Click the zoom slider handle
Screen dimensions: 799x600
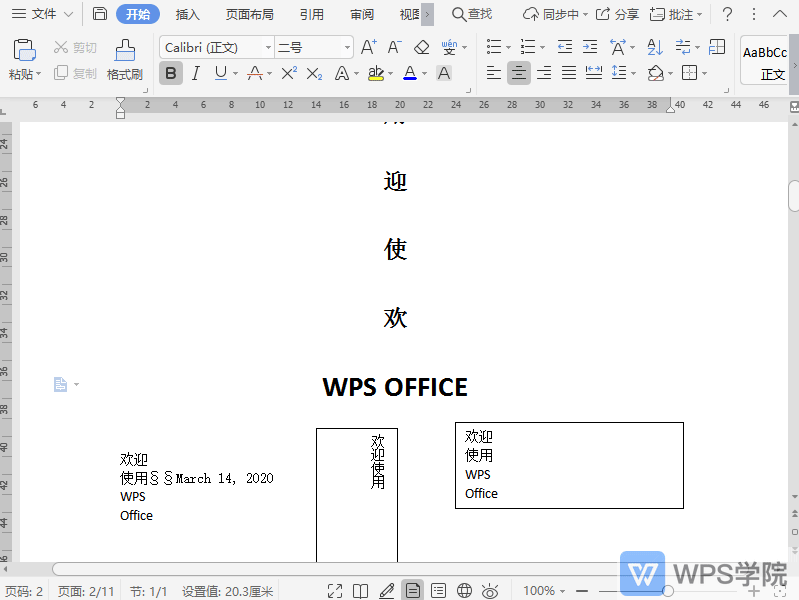click(x=668, y=591)
